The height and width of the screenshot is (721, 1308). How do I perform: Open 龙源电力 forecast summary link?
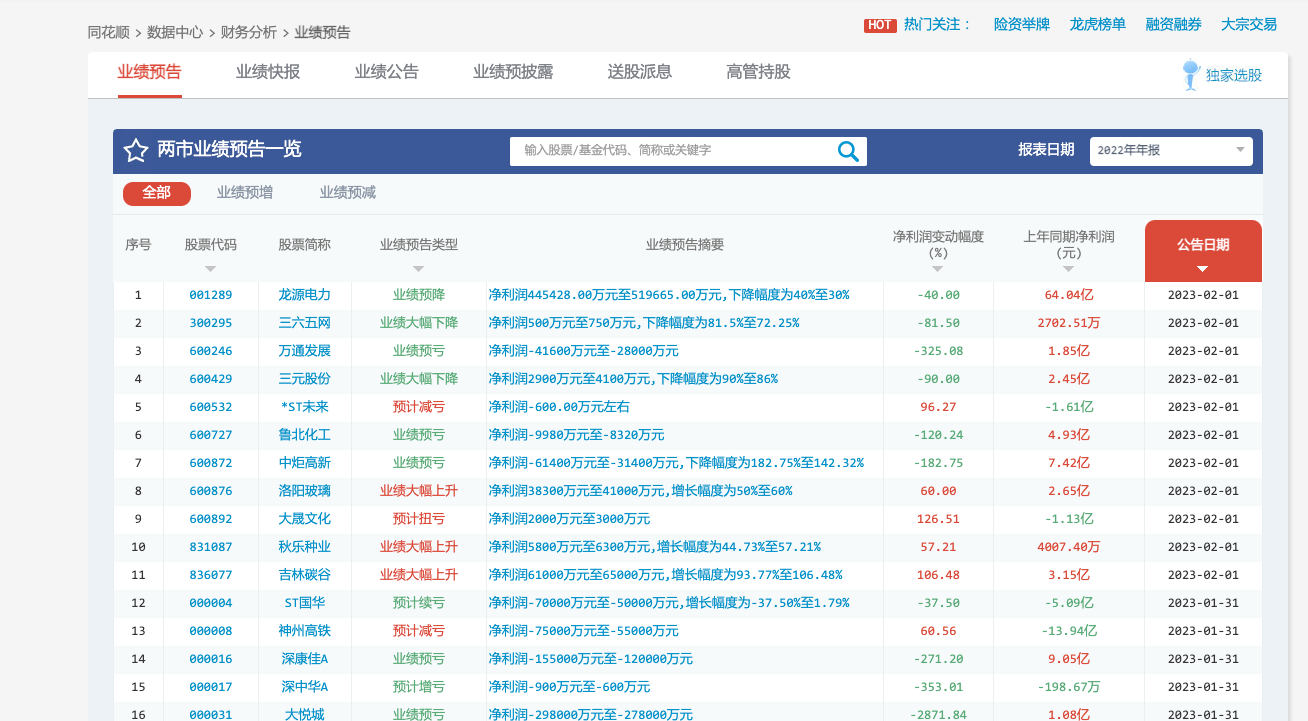point(669,295)
